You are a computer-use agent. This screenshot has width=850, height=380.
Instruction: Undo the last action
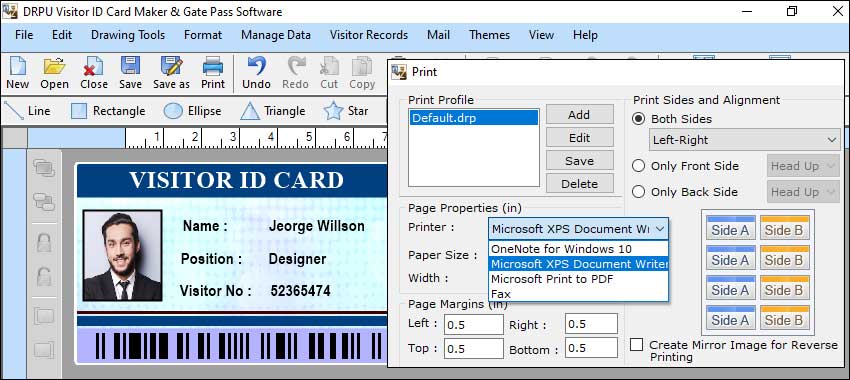(256, 73)
